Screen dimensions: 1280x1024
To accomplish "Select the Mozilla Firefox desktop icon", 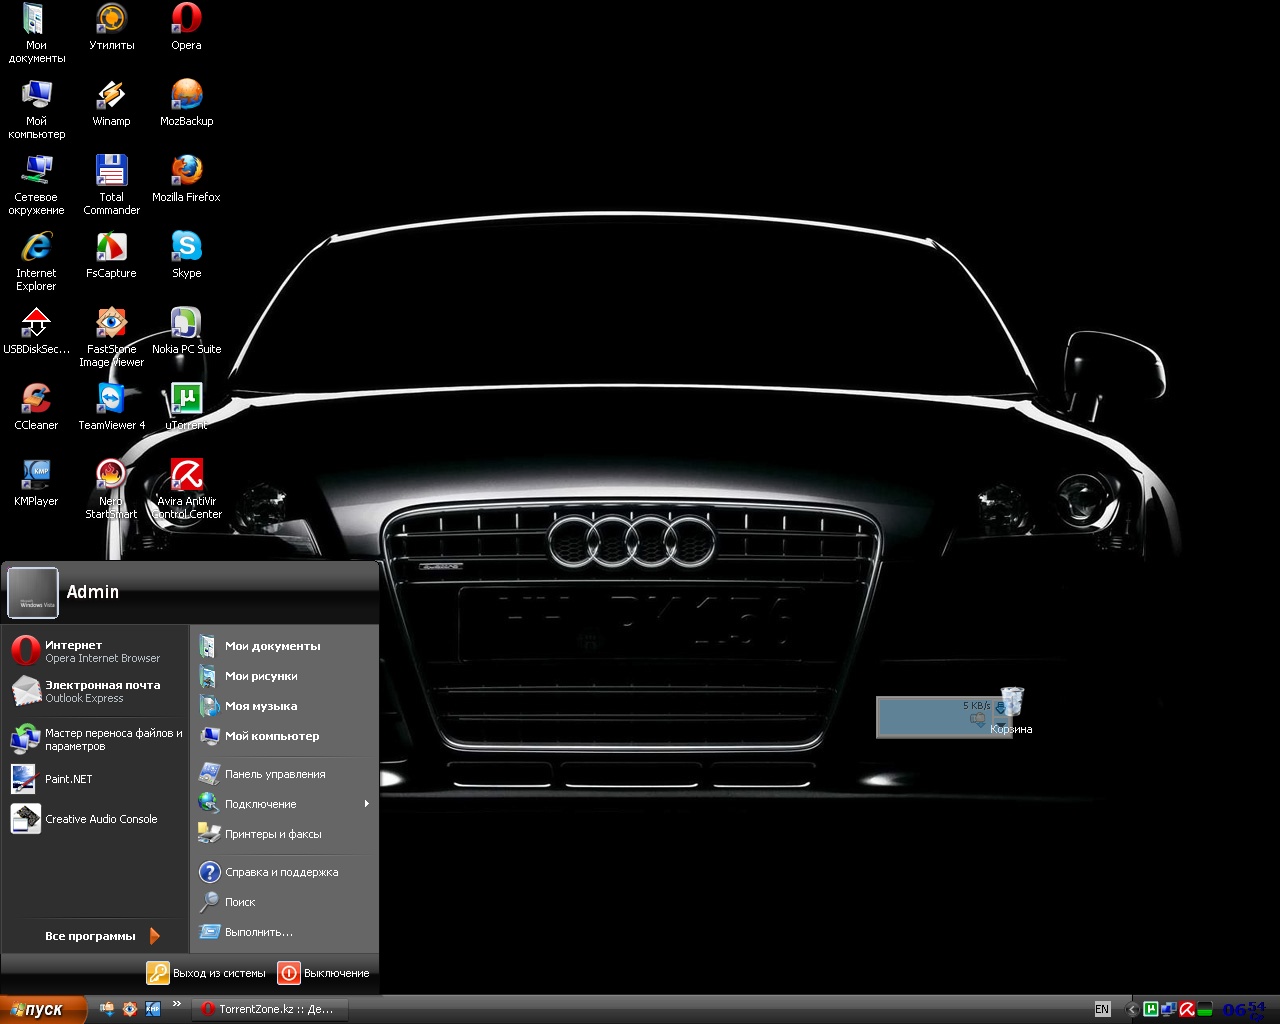I will tap(186, 179).
